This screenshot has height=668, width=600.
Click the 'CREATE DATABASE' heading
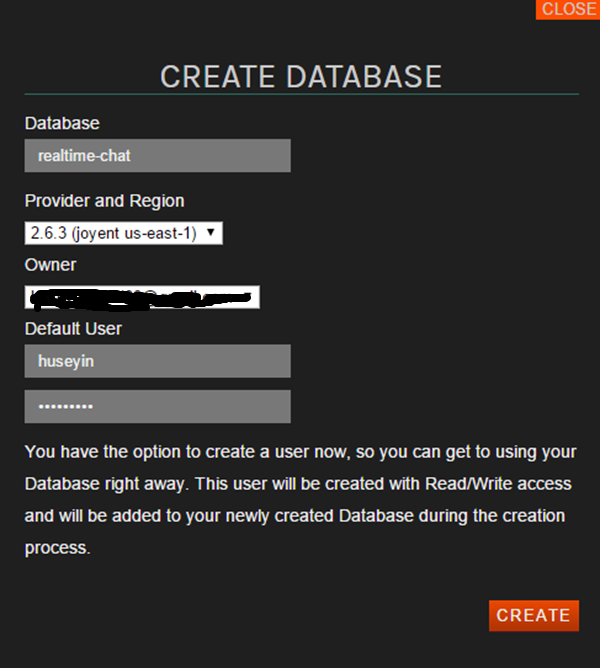point(300,77)
